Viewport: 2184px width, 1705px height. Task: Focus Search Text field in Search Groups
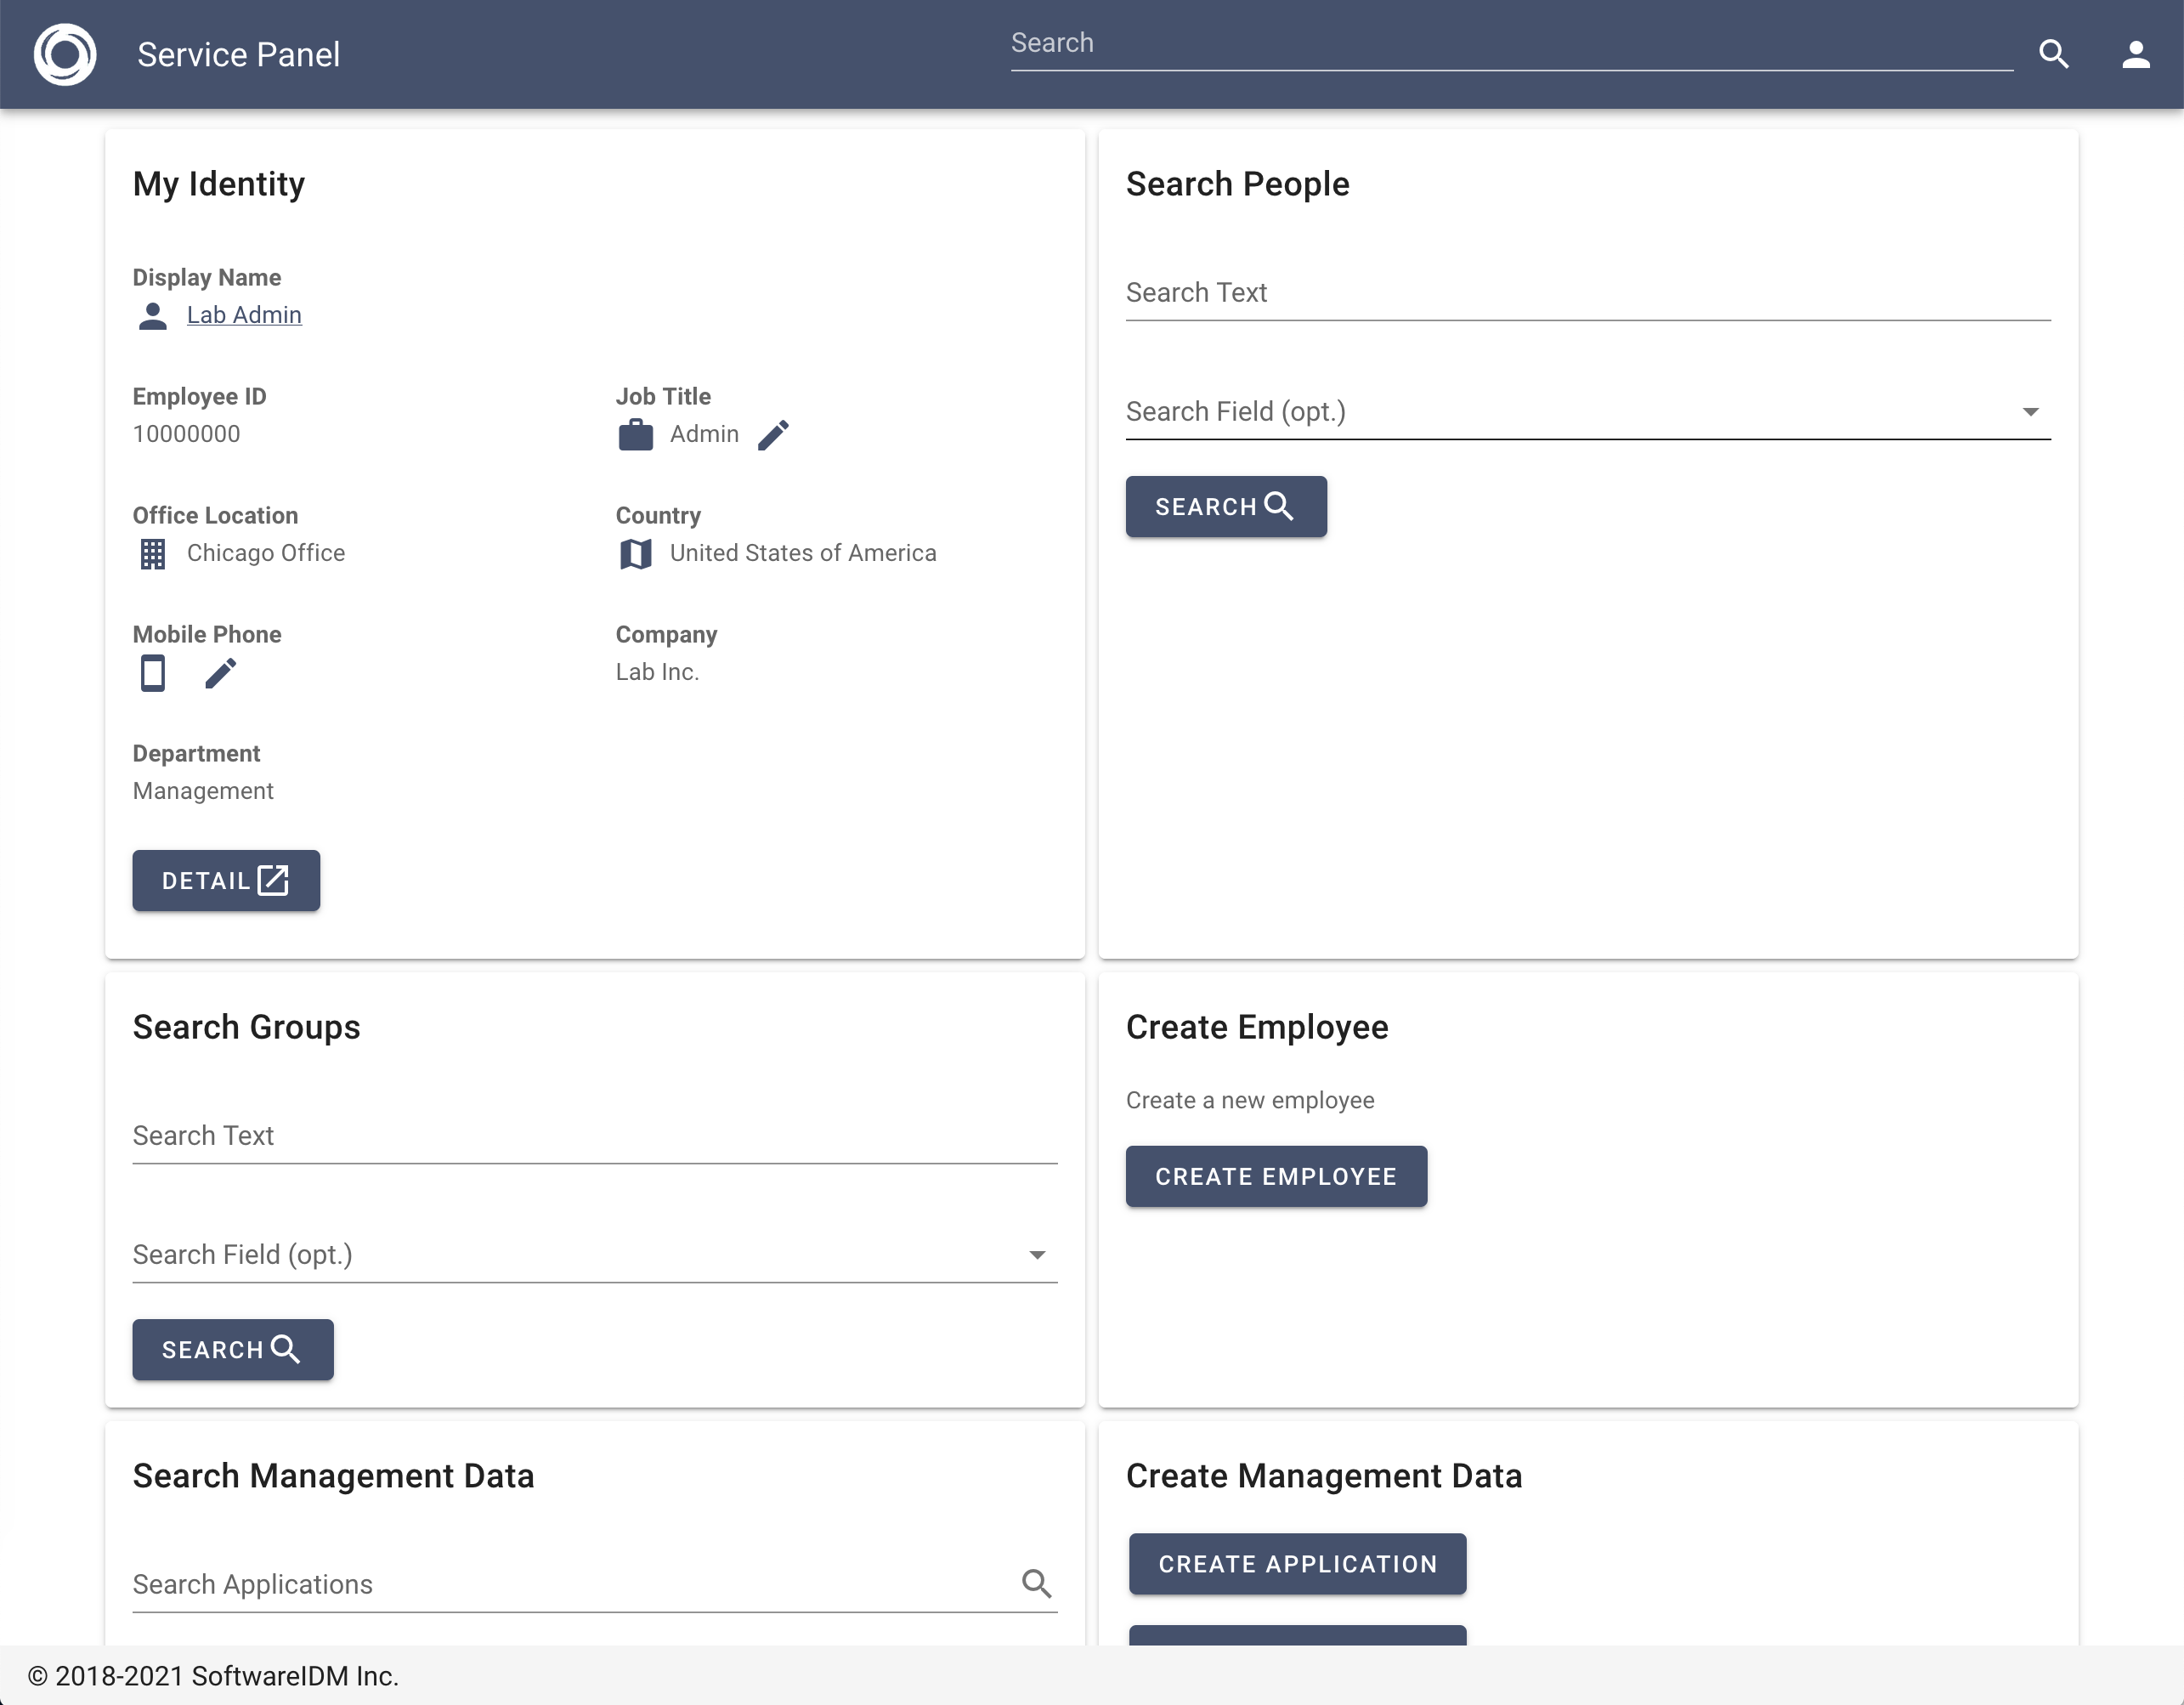tap(595, 1136)
